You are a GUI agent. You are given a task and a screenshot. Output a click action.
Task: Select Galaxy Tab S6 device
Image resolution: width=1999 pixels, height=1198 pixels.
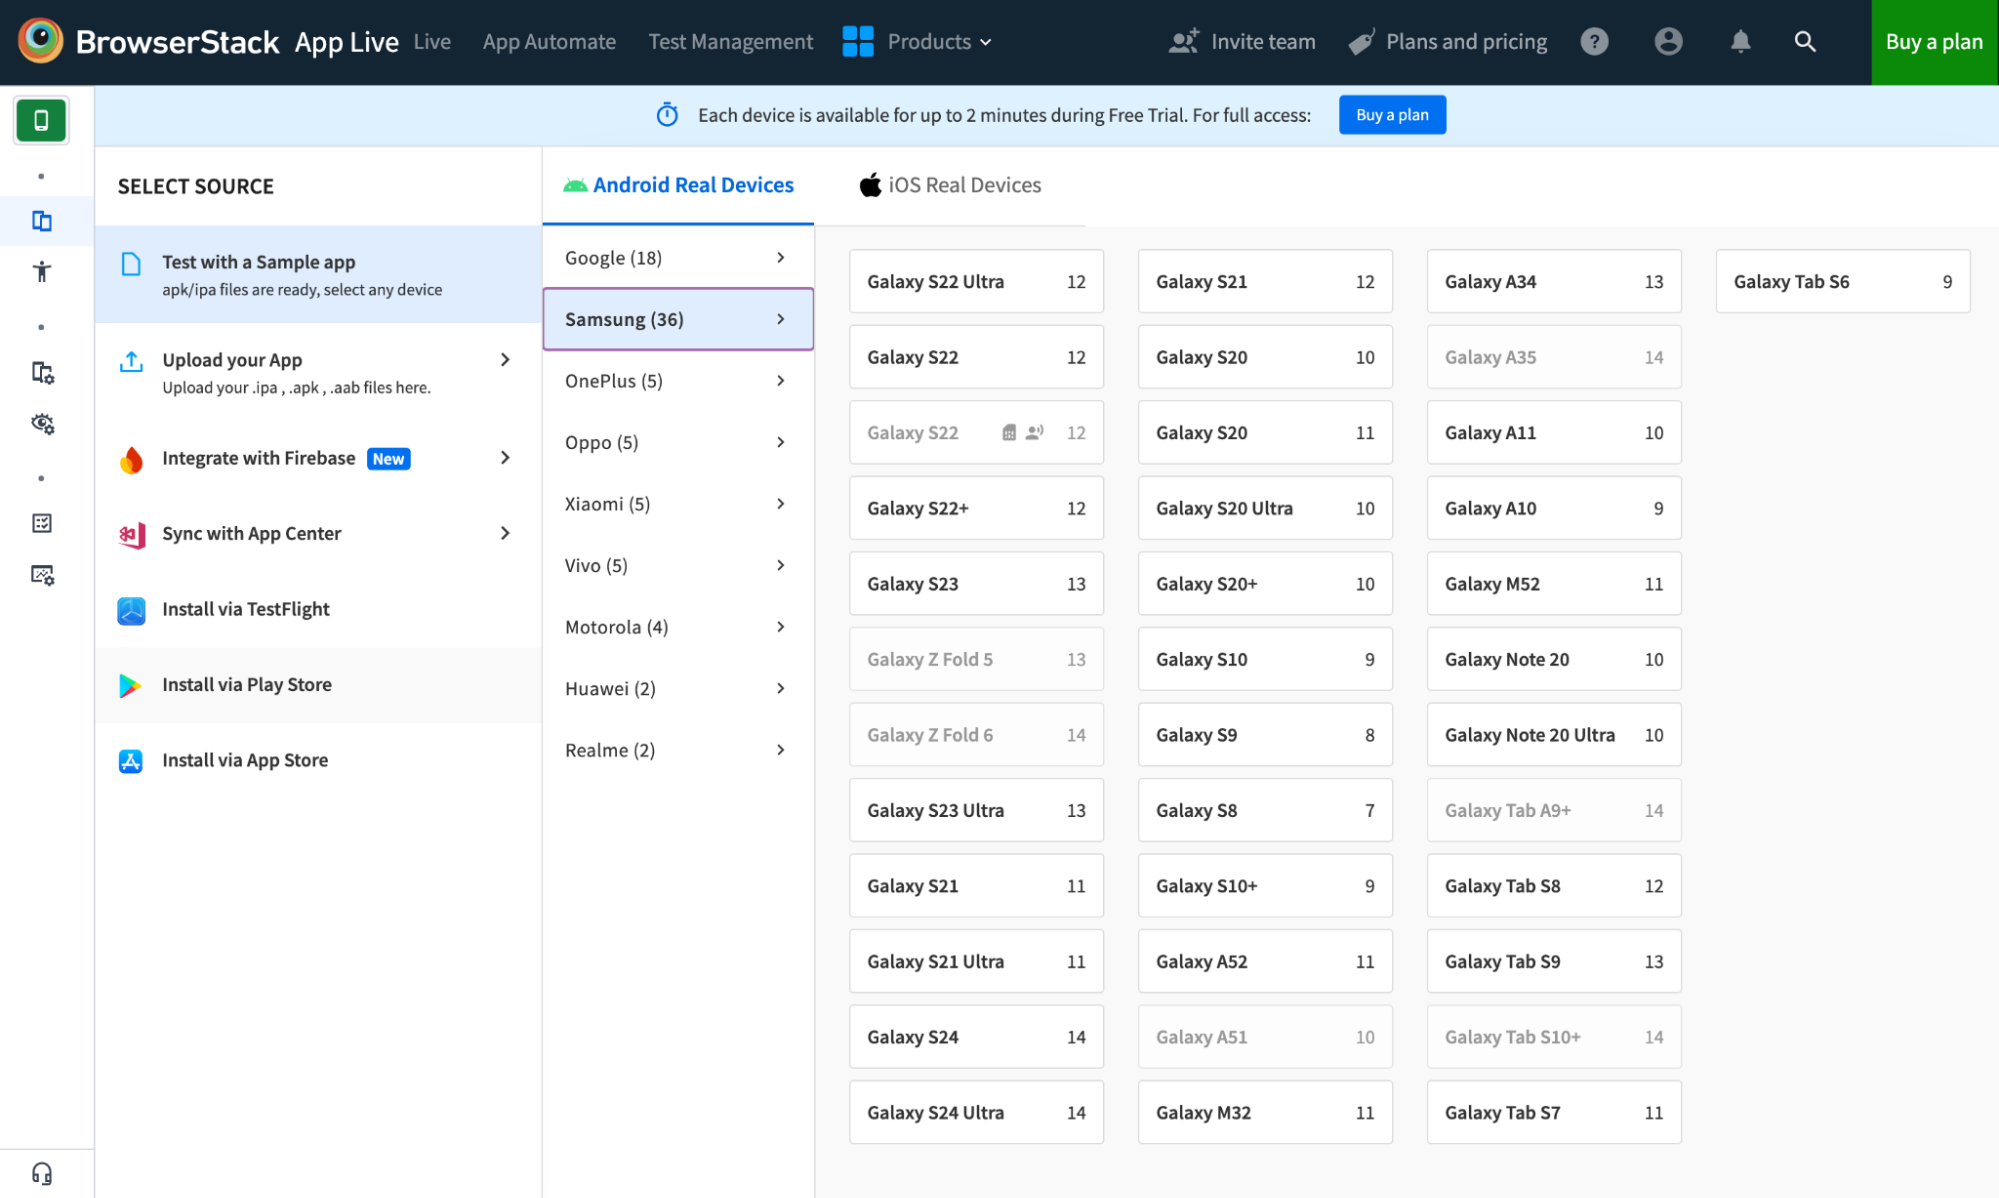click(1843, 281)
